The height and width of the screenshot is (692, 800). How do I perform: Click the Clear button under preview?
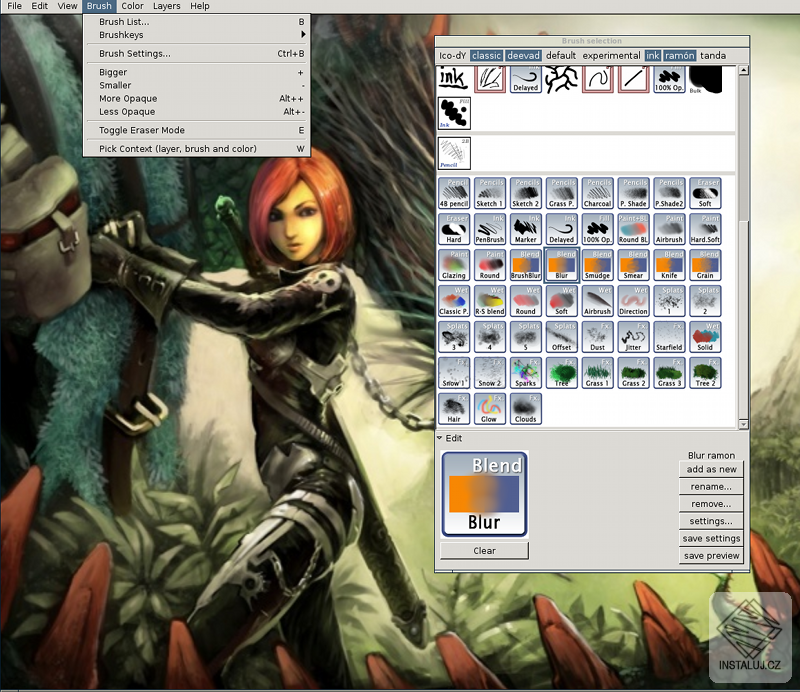(x=484, y=551)
